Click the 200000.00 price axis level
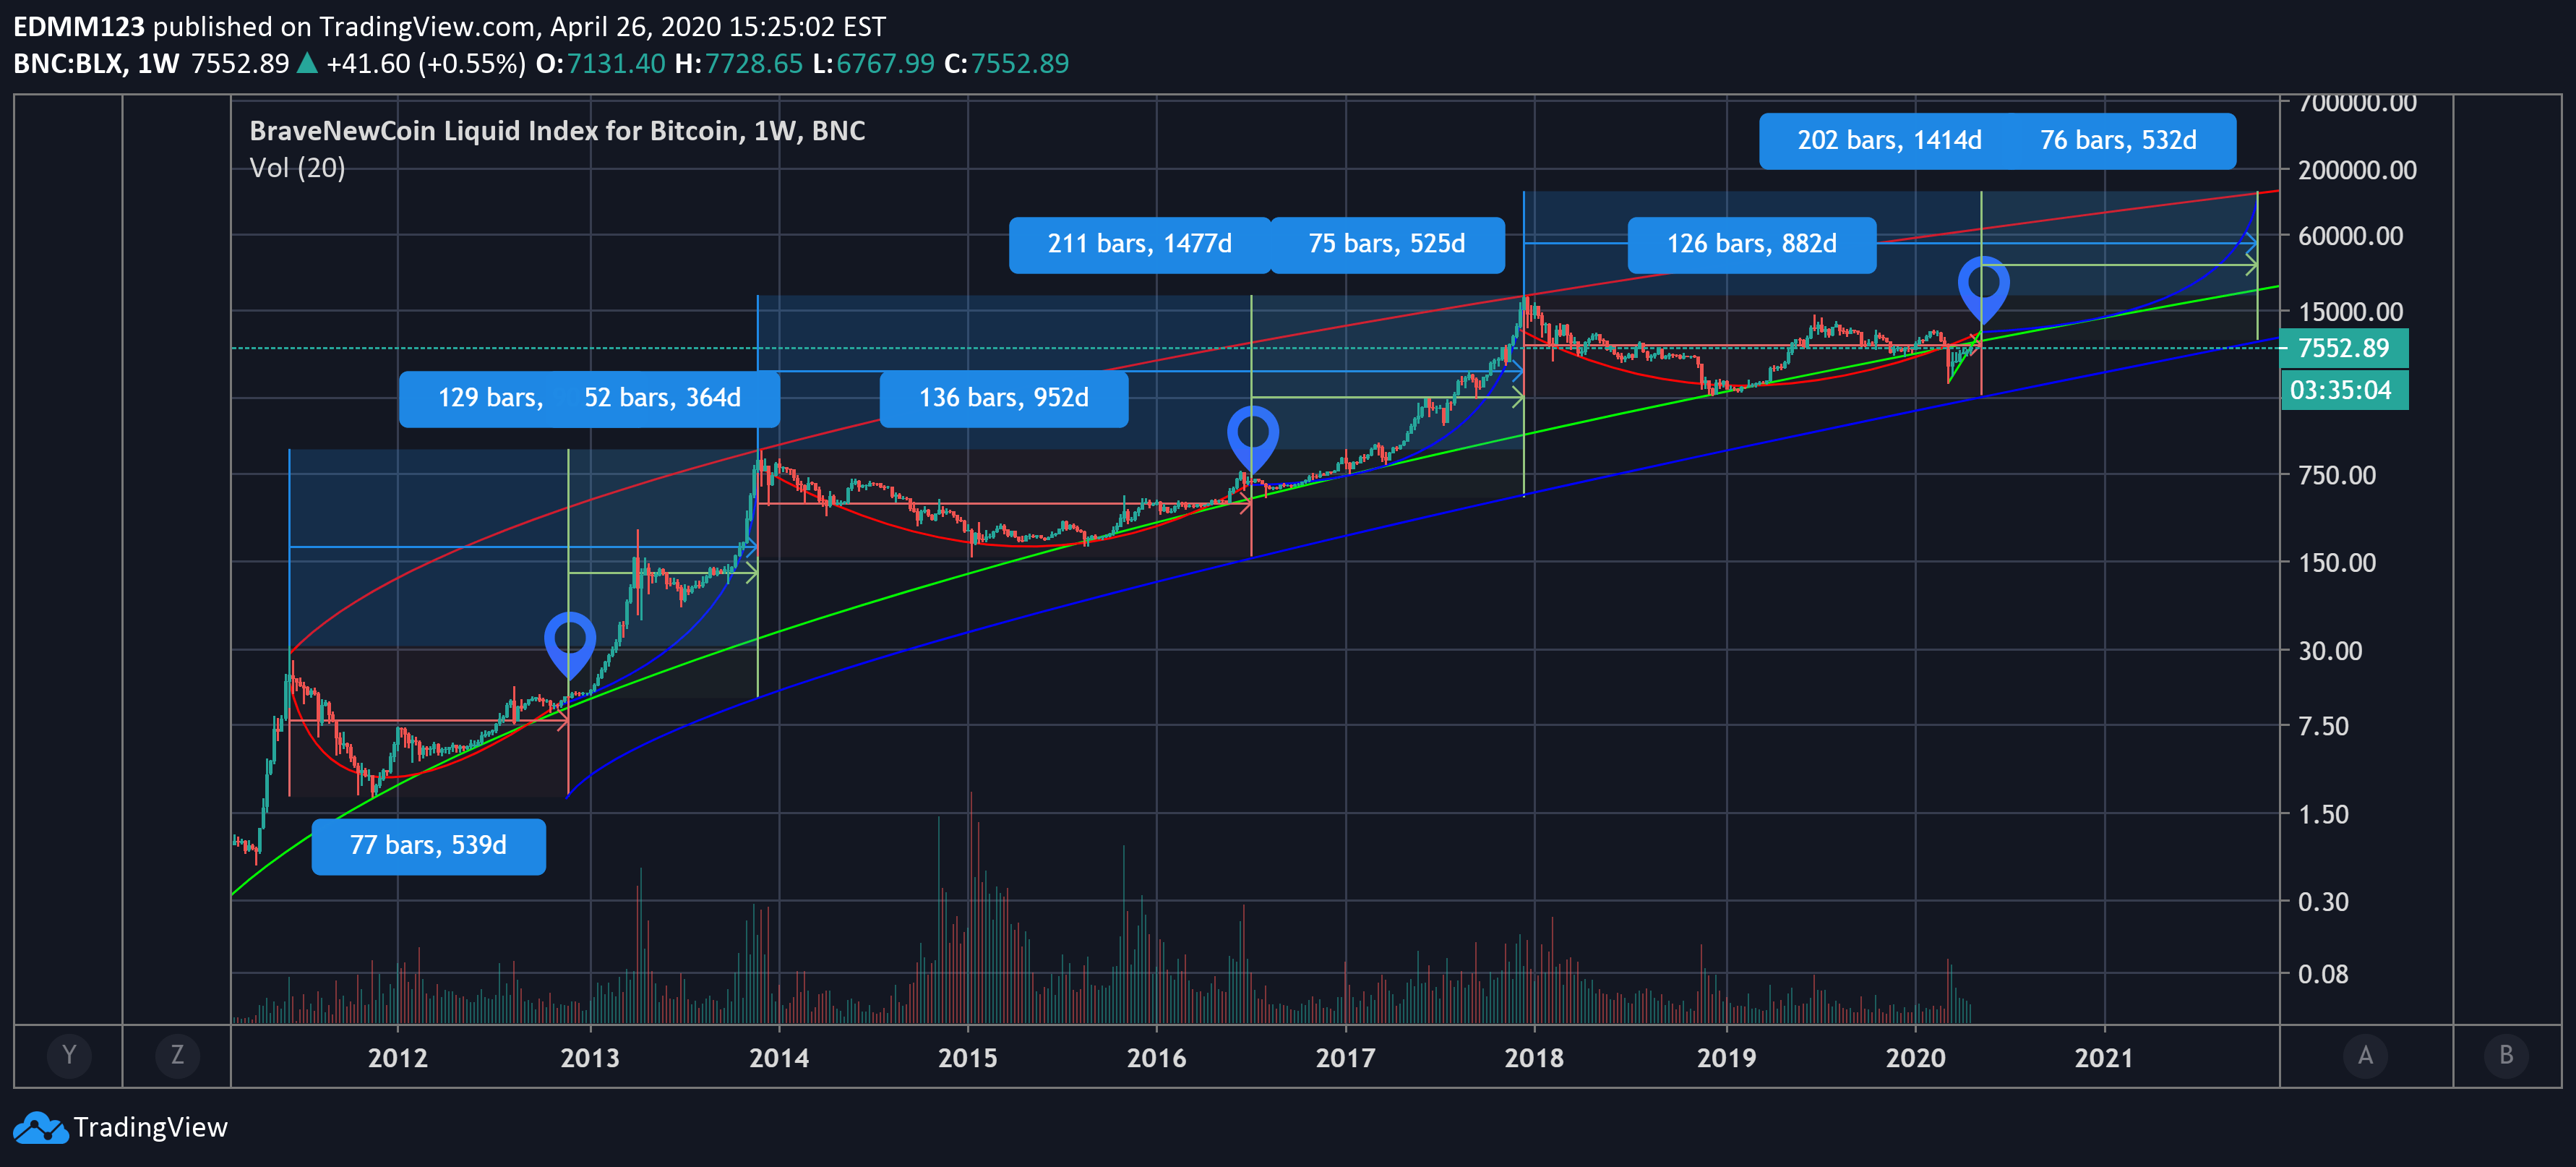Image resolution: width=2576 pixels, height=1167 pixels. [x=2357, y=170]
